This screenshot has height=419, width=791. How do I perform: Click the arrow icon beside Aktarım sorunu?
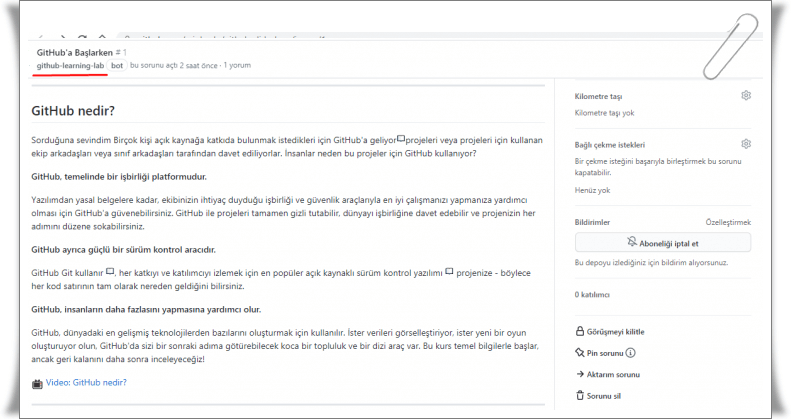[x=580, y=374]
